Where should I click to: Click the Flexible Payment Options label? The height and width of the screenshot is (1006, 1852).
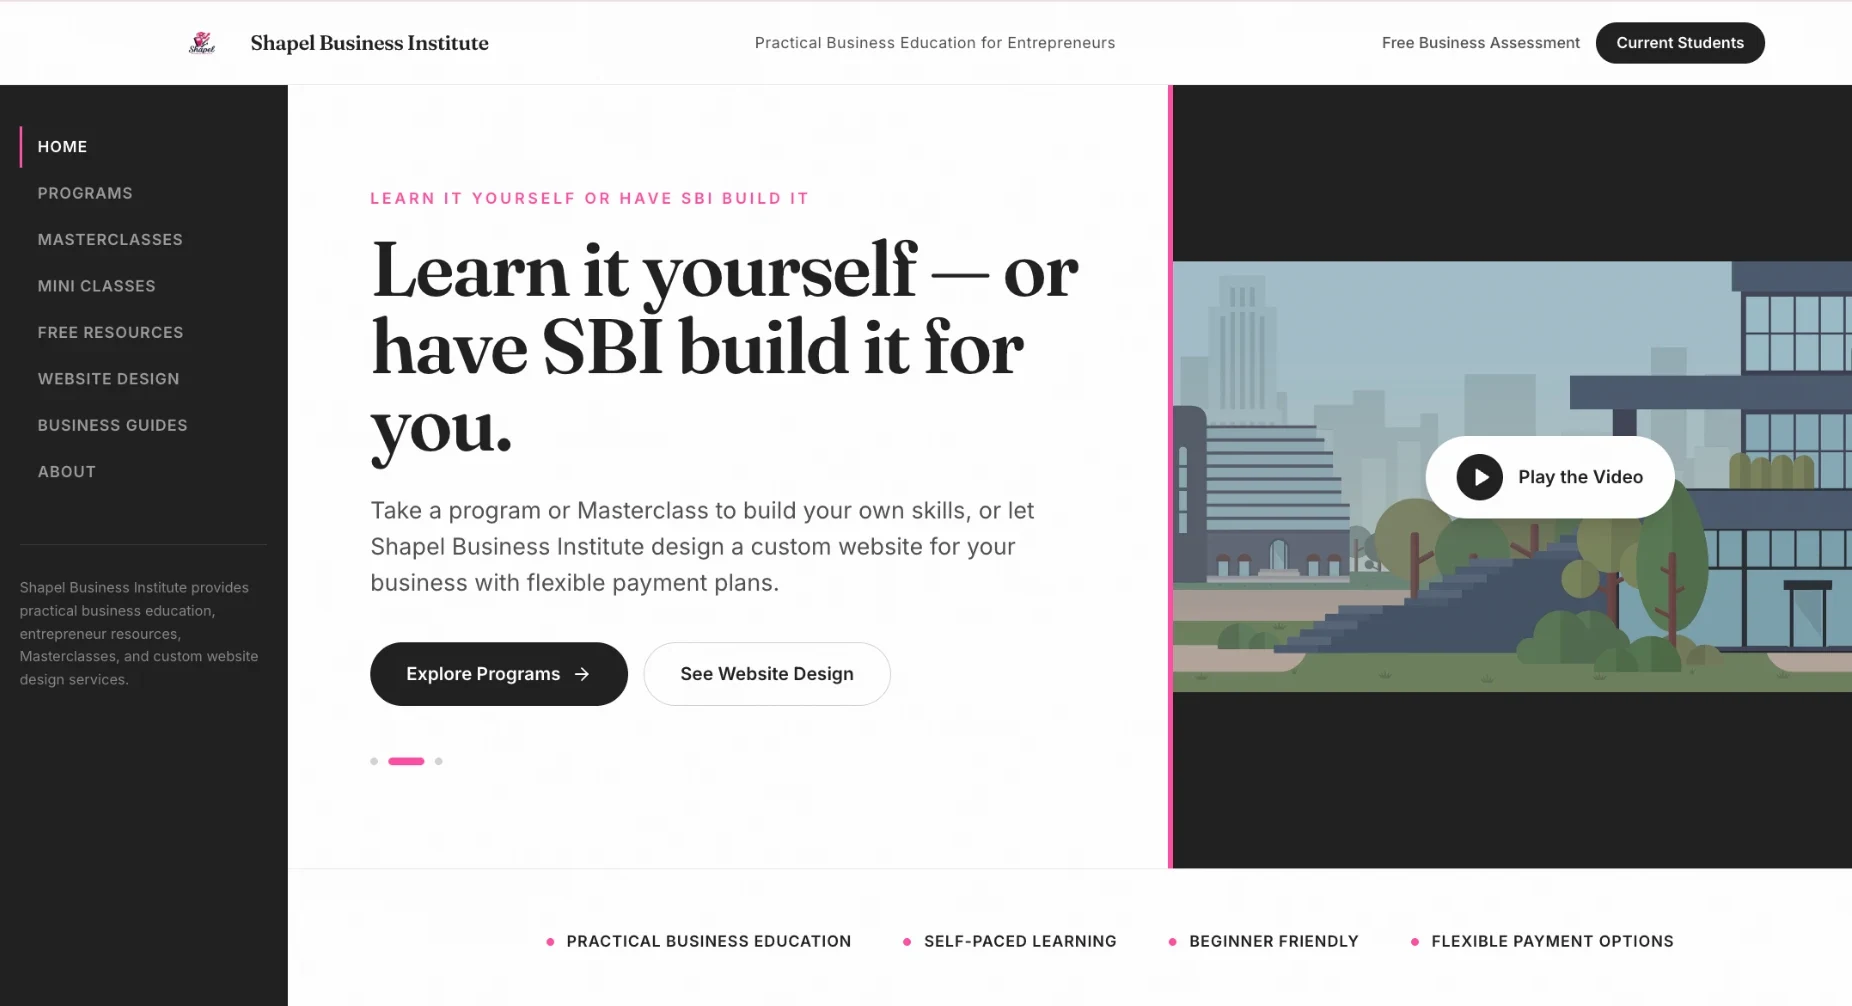pos(1552,941)
